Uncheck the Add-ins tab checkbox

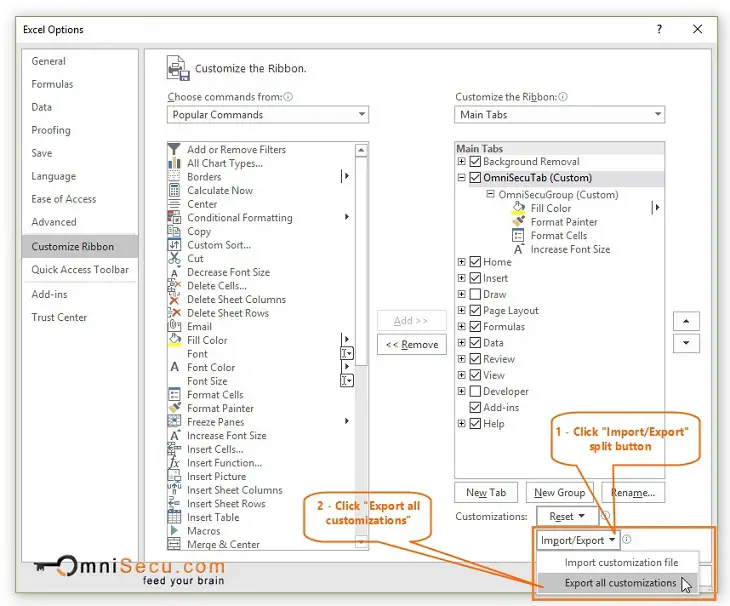475,407
